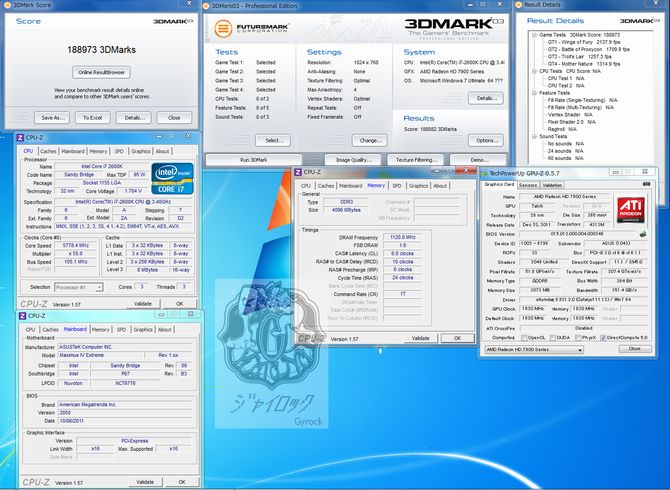Click the Futuremark orange logo in 3DMark03 window
The height and width of the screenshot is (490, 670).
coord(223,29)
